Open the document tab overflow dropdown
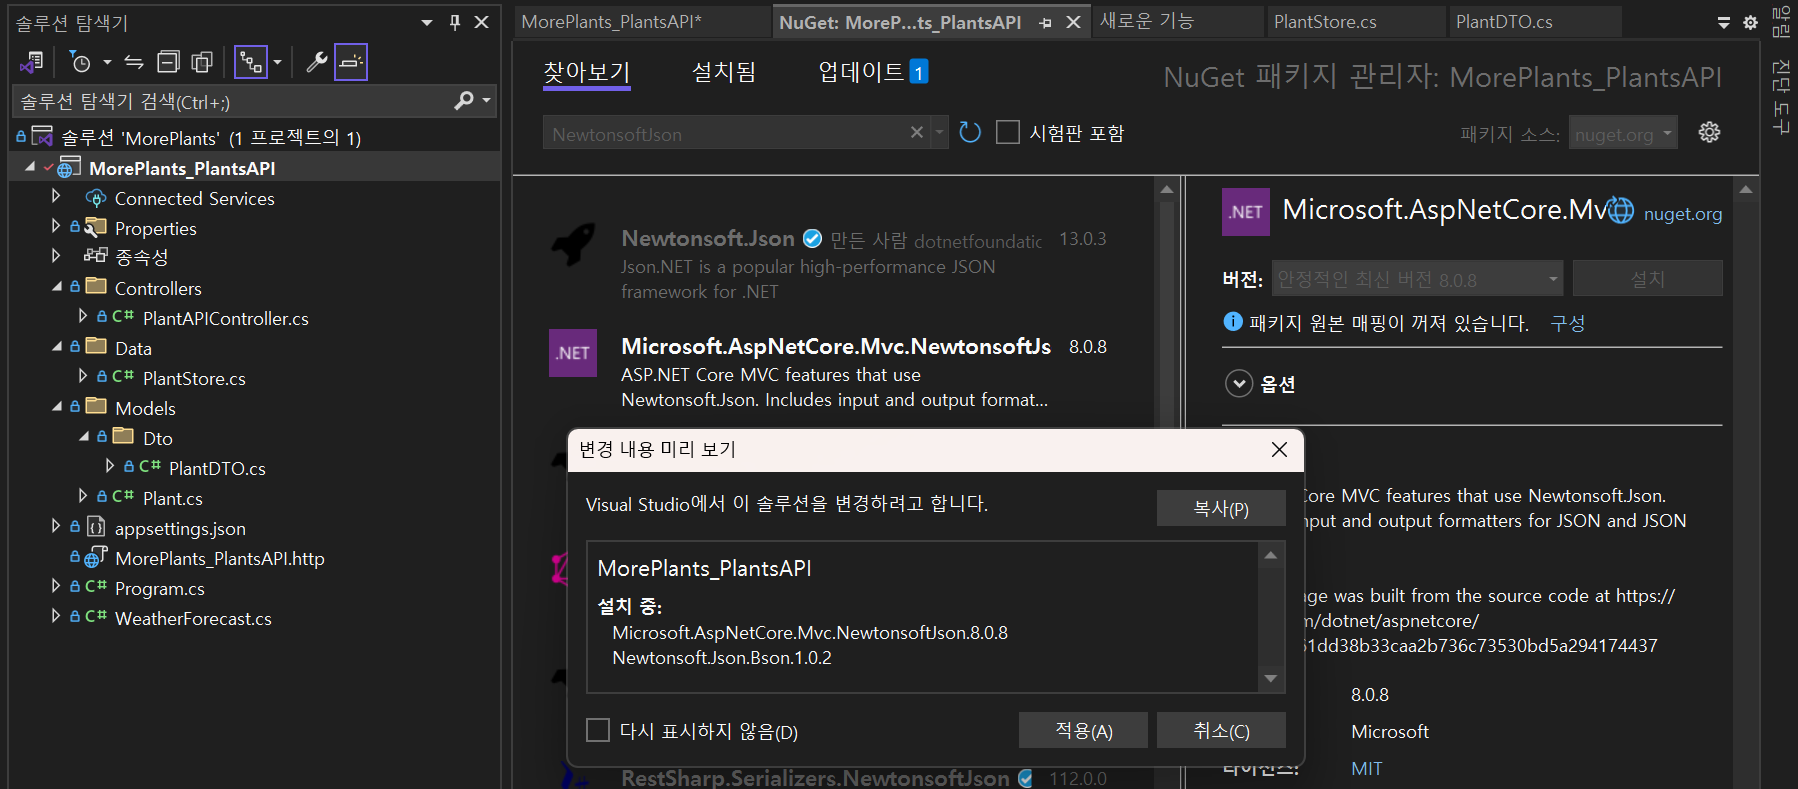Screen dimensions: 1798x789 (x=1724, y=22)
